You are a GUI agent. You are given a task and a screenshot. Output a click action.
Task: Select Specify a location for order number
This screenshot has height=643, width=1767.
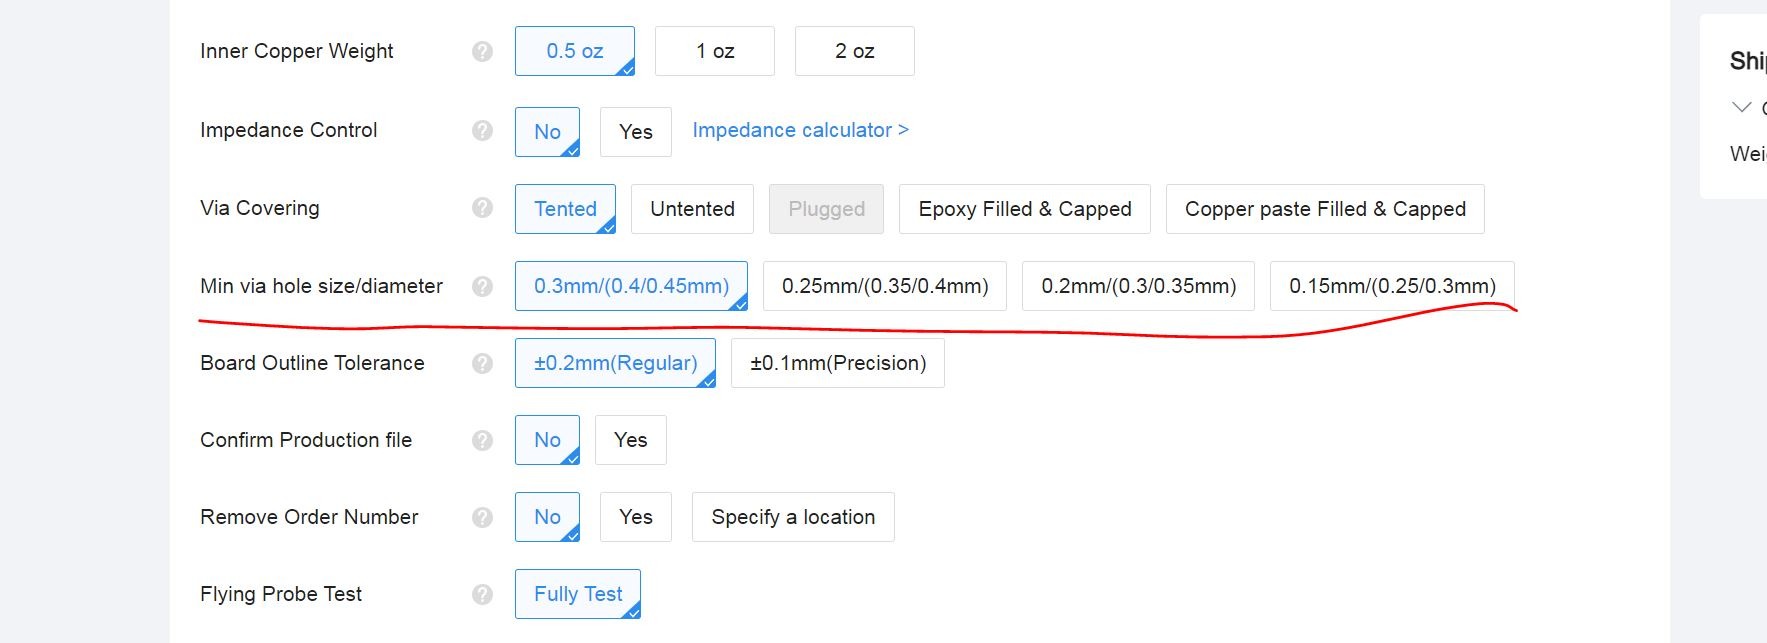click(x=793, y=517)
